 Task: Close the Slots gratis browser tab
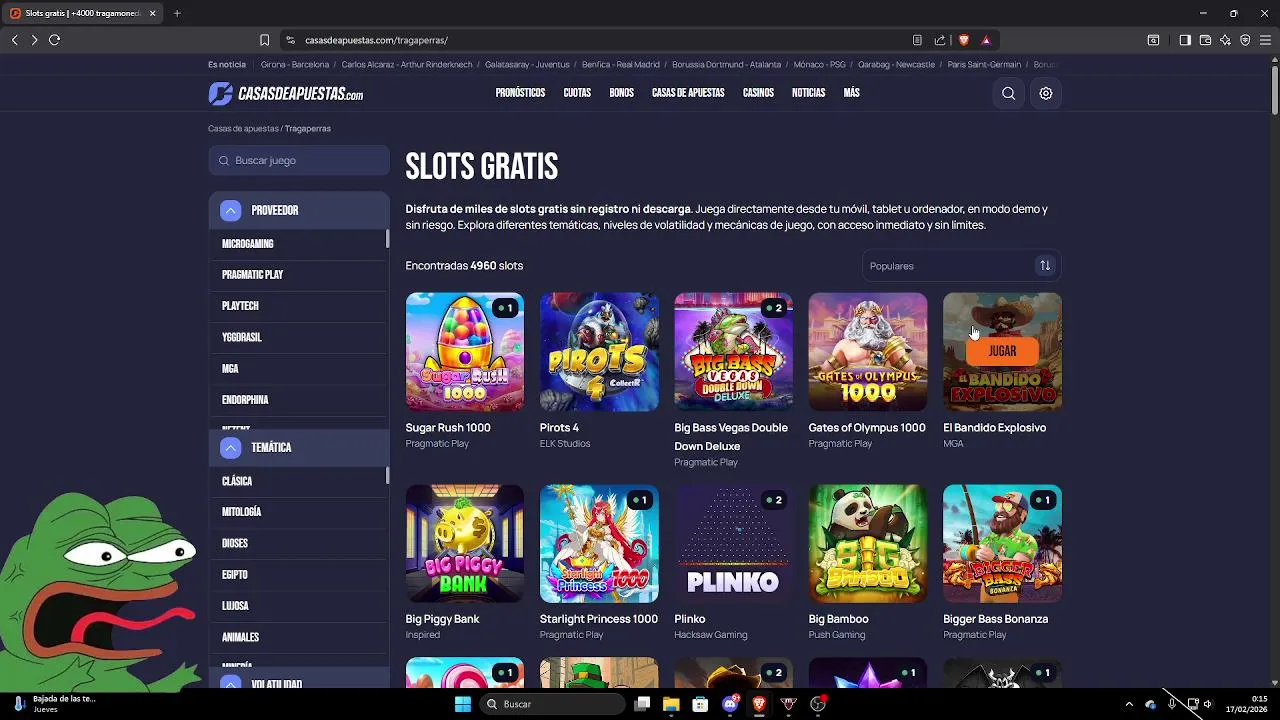click(x=153, y=13)
